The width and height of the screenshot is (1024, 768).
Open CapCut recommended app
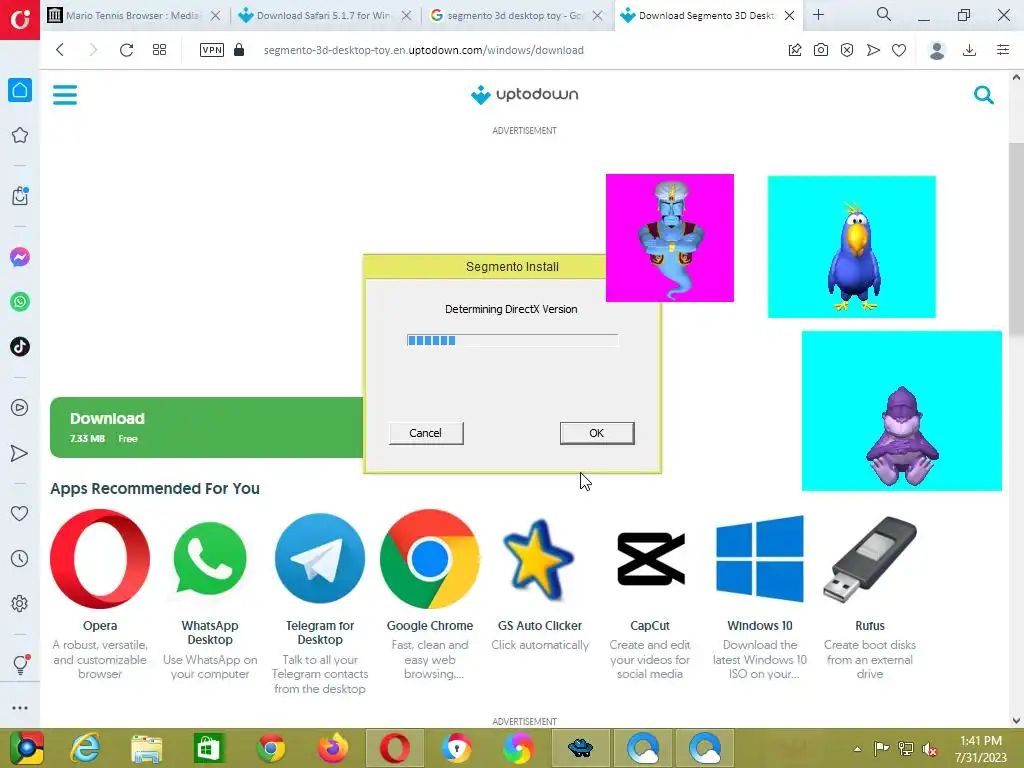[650, 559]
